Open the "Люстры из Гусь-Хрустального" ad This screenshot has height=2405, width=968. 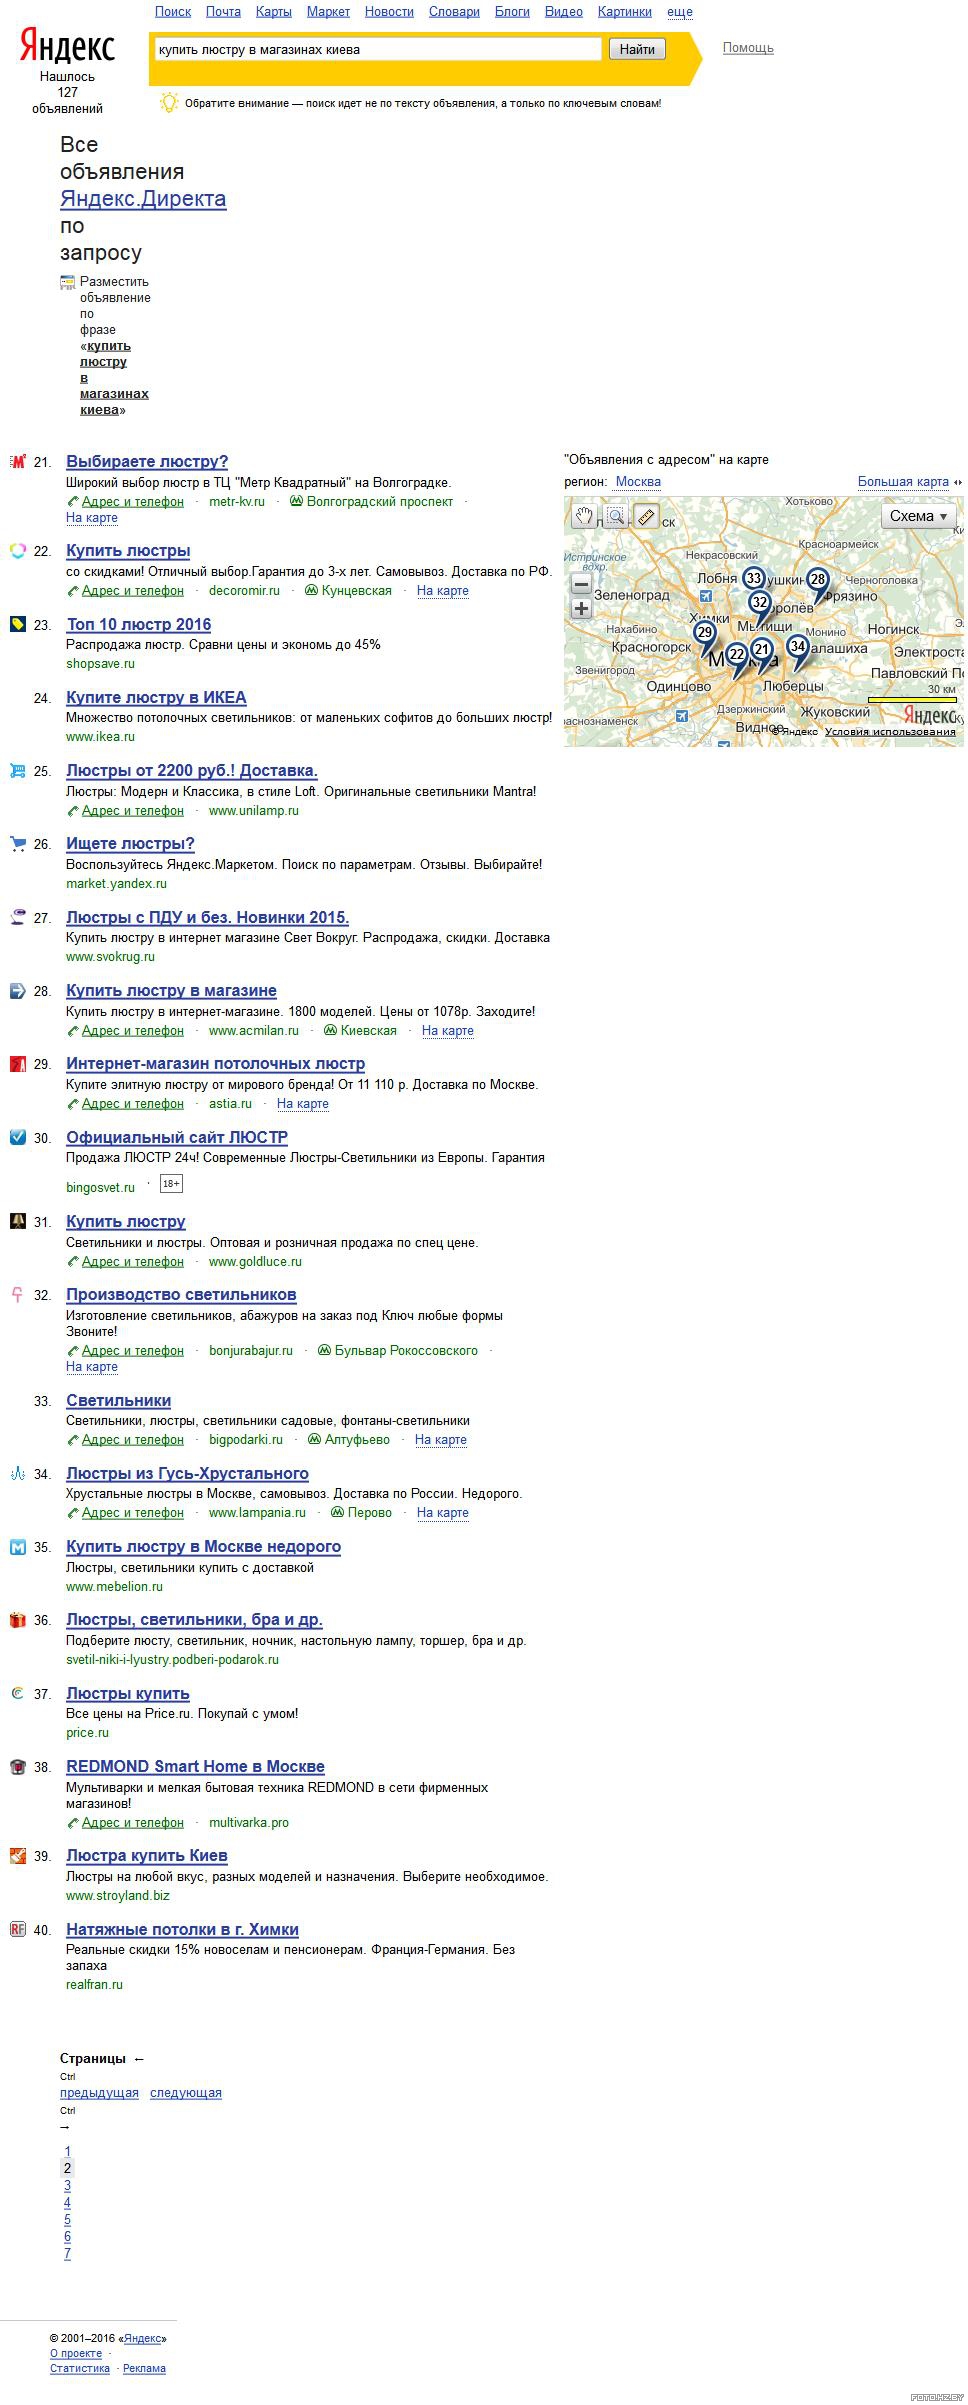[x=187, y=1473]
